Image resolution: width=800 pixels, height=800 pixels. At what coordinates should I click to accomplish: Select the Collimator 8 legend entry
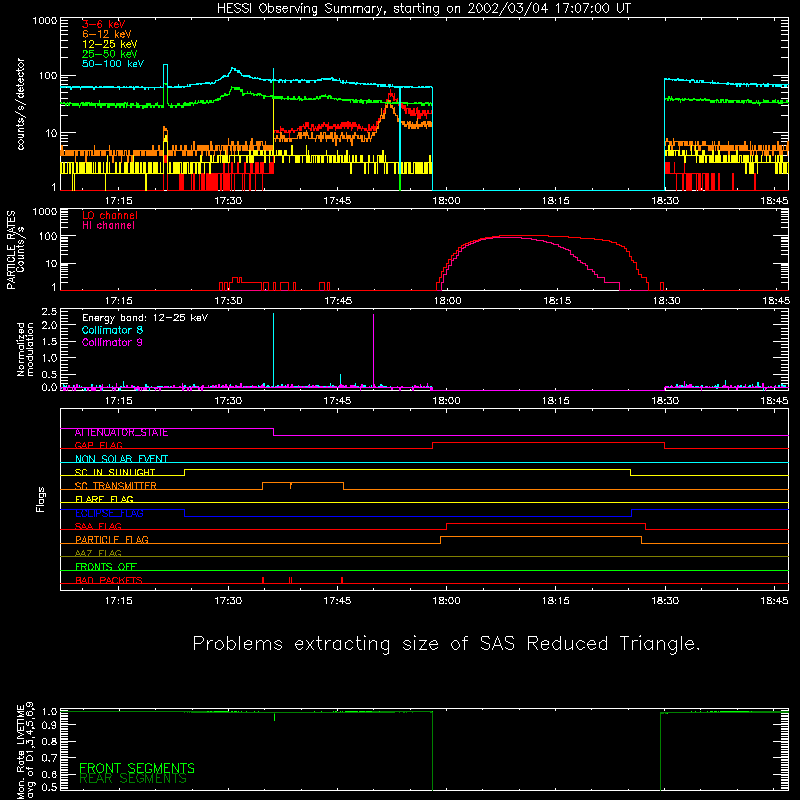112,330
